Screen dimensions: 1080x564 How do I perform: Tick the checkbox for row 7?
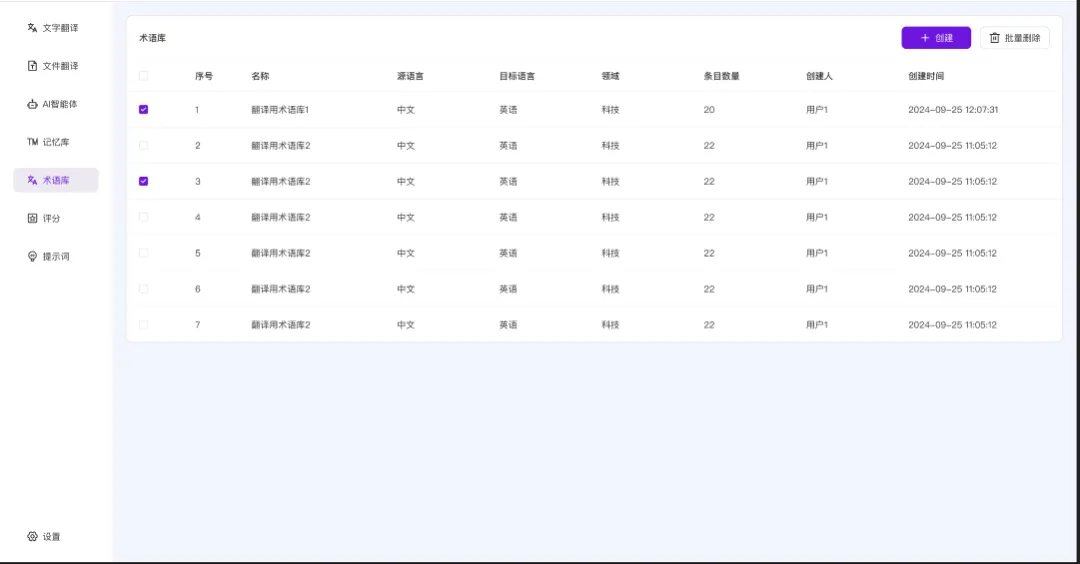tap(143, 325)
